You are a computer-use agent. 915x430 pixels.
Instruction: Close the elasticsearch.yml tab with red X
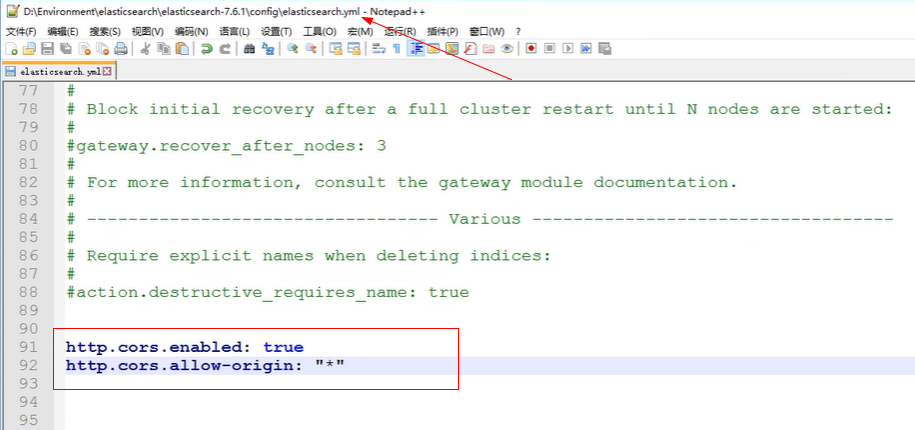point(107,72)
